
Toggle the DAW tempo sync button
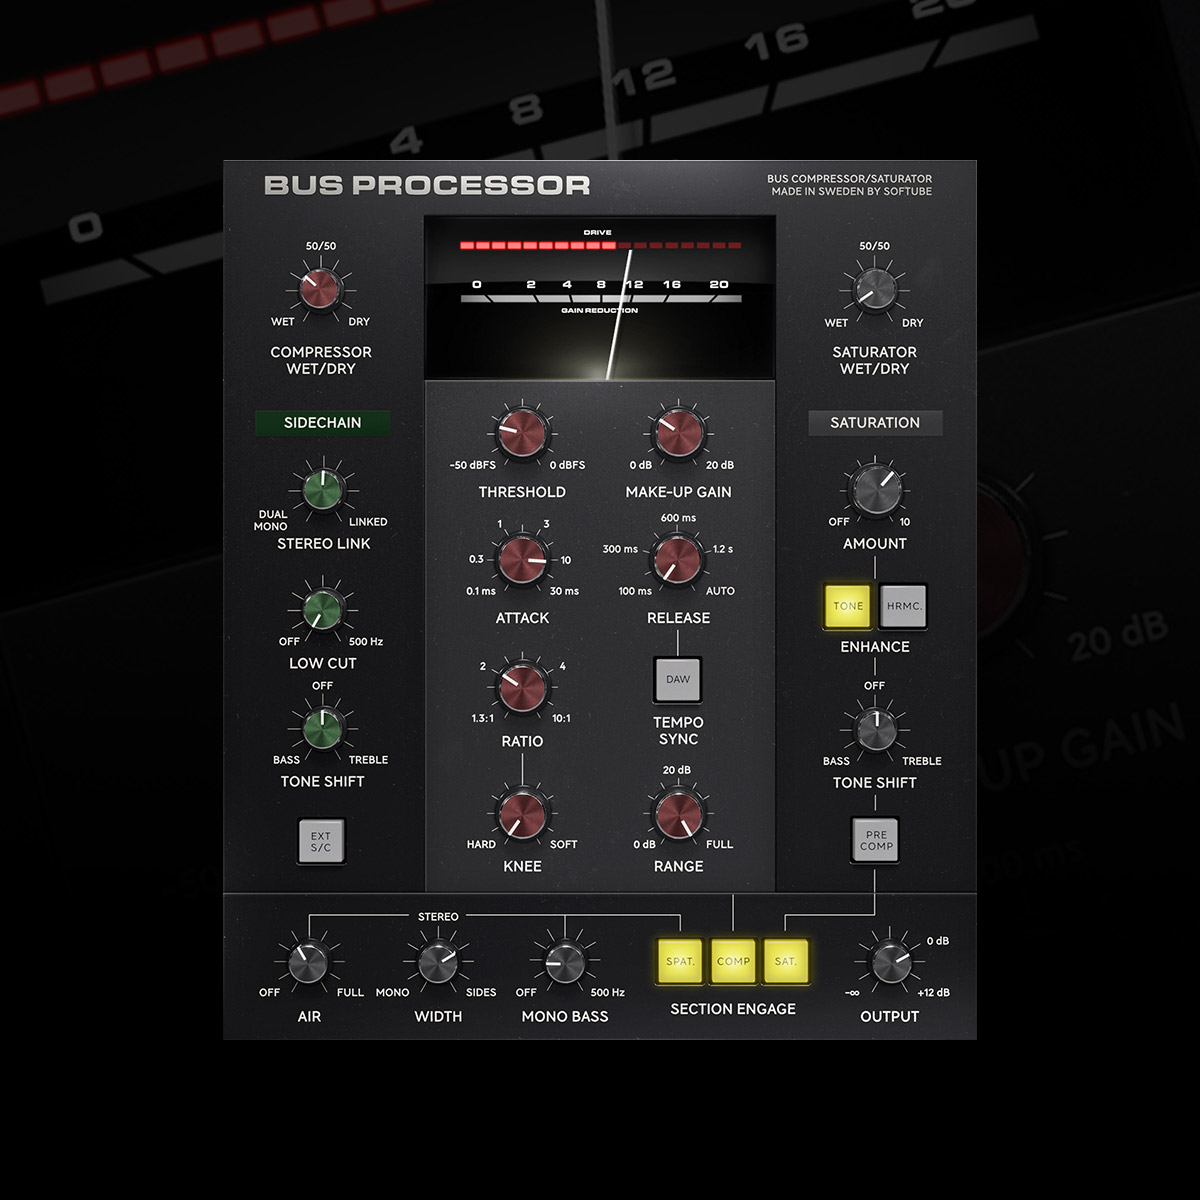[678, 680]
